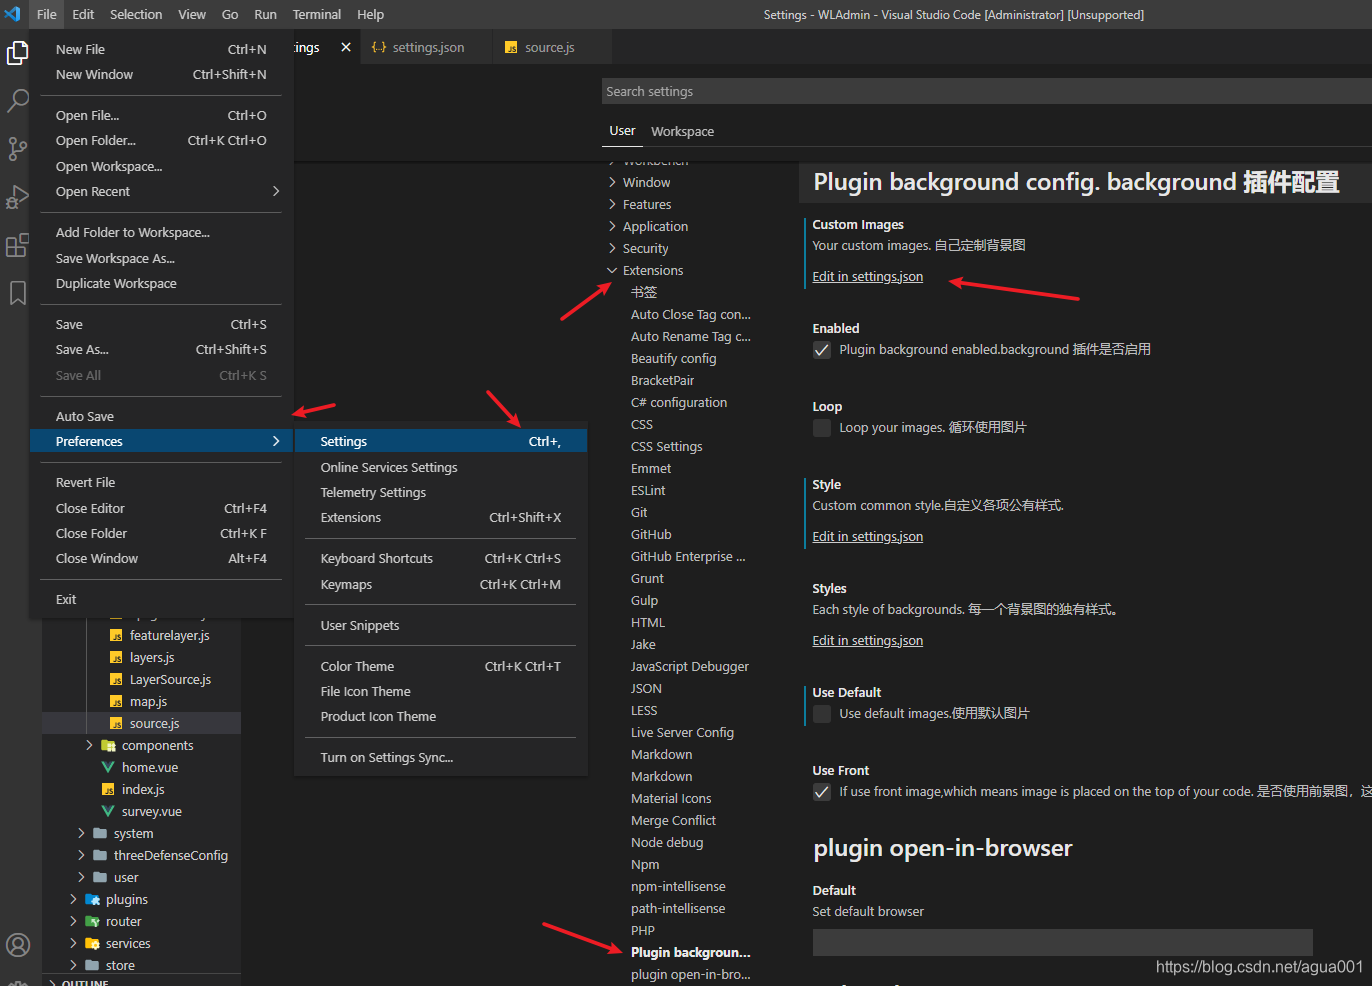This screenshot has height=986, width=1372.
Task: Switch to the Workspace settings tab
Action: coord(682,131)
